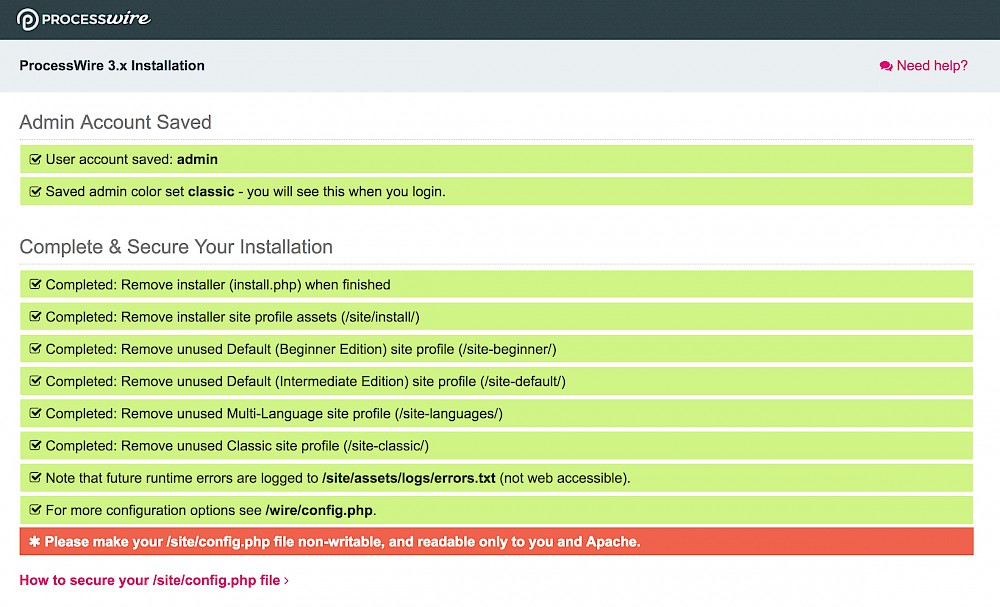Click the checkmark beside 'Remove installer site profile assets'
This screenshot has width=1000, height=607.
[x=35, y=316]
